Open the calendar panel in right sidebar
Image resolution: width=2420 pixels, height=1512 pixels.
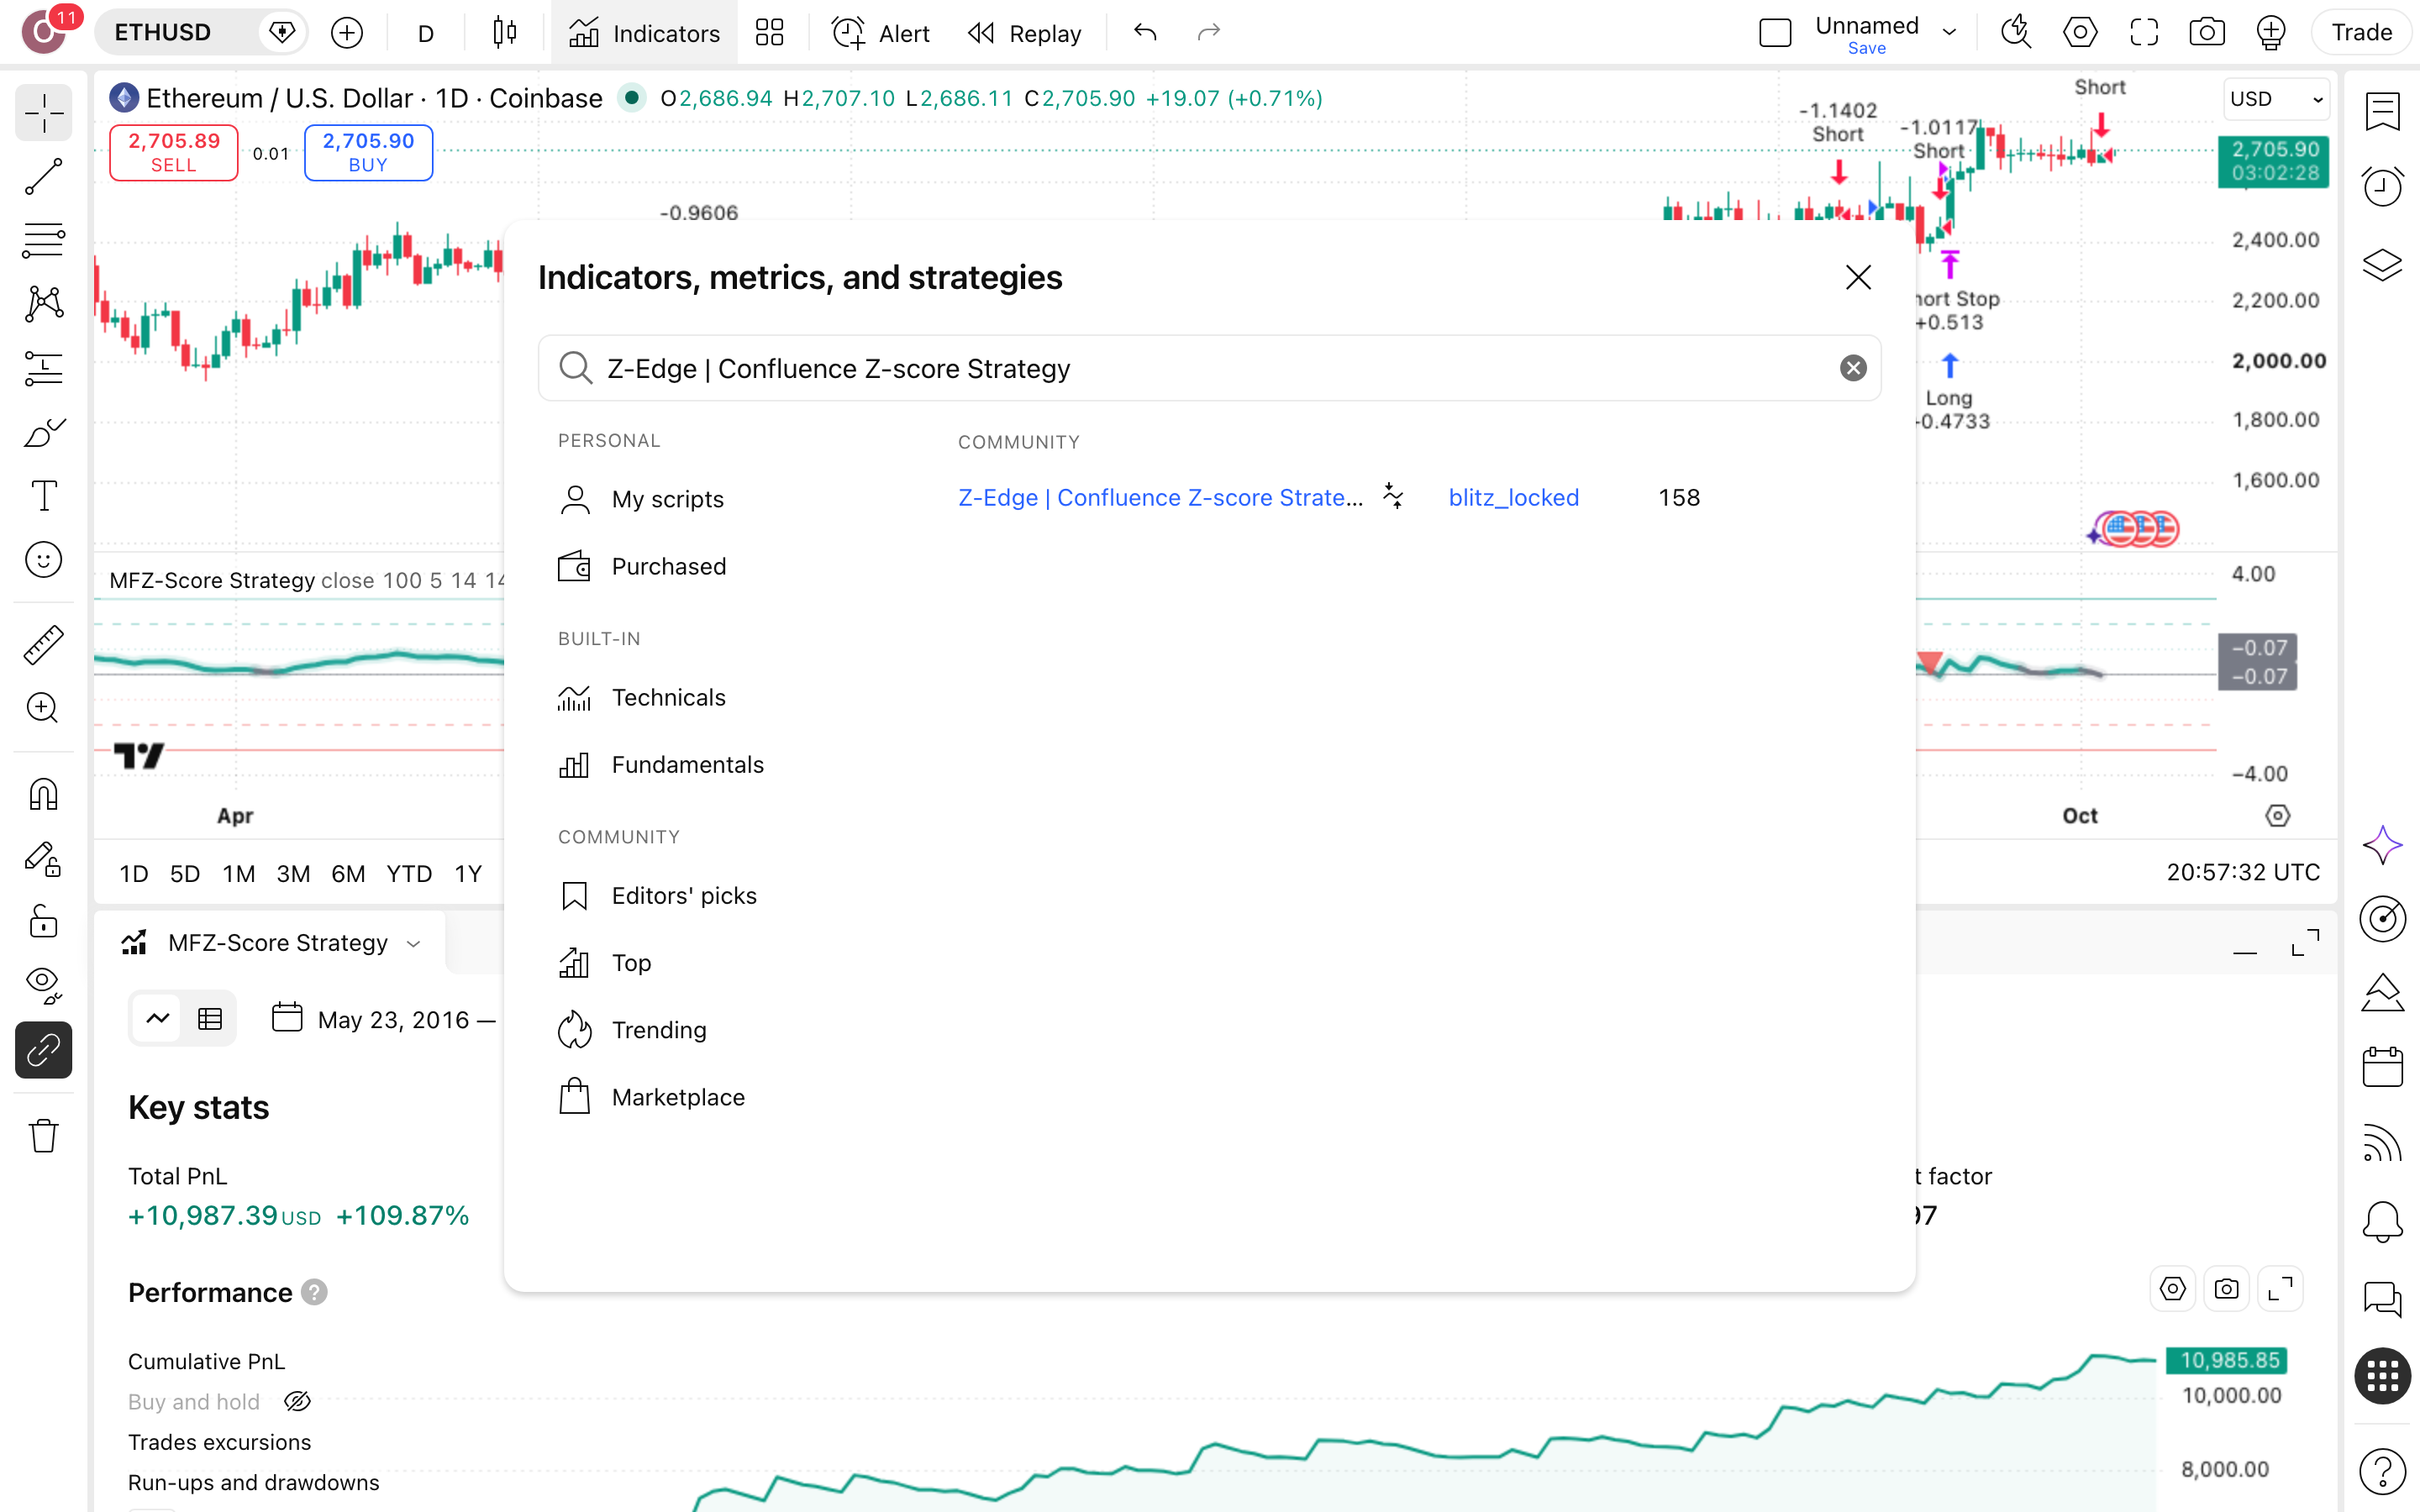point(2383,1067)
